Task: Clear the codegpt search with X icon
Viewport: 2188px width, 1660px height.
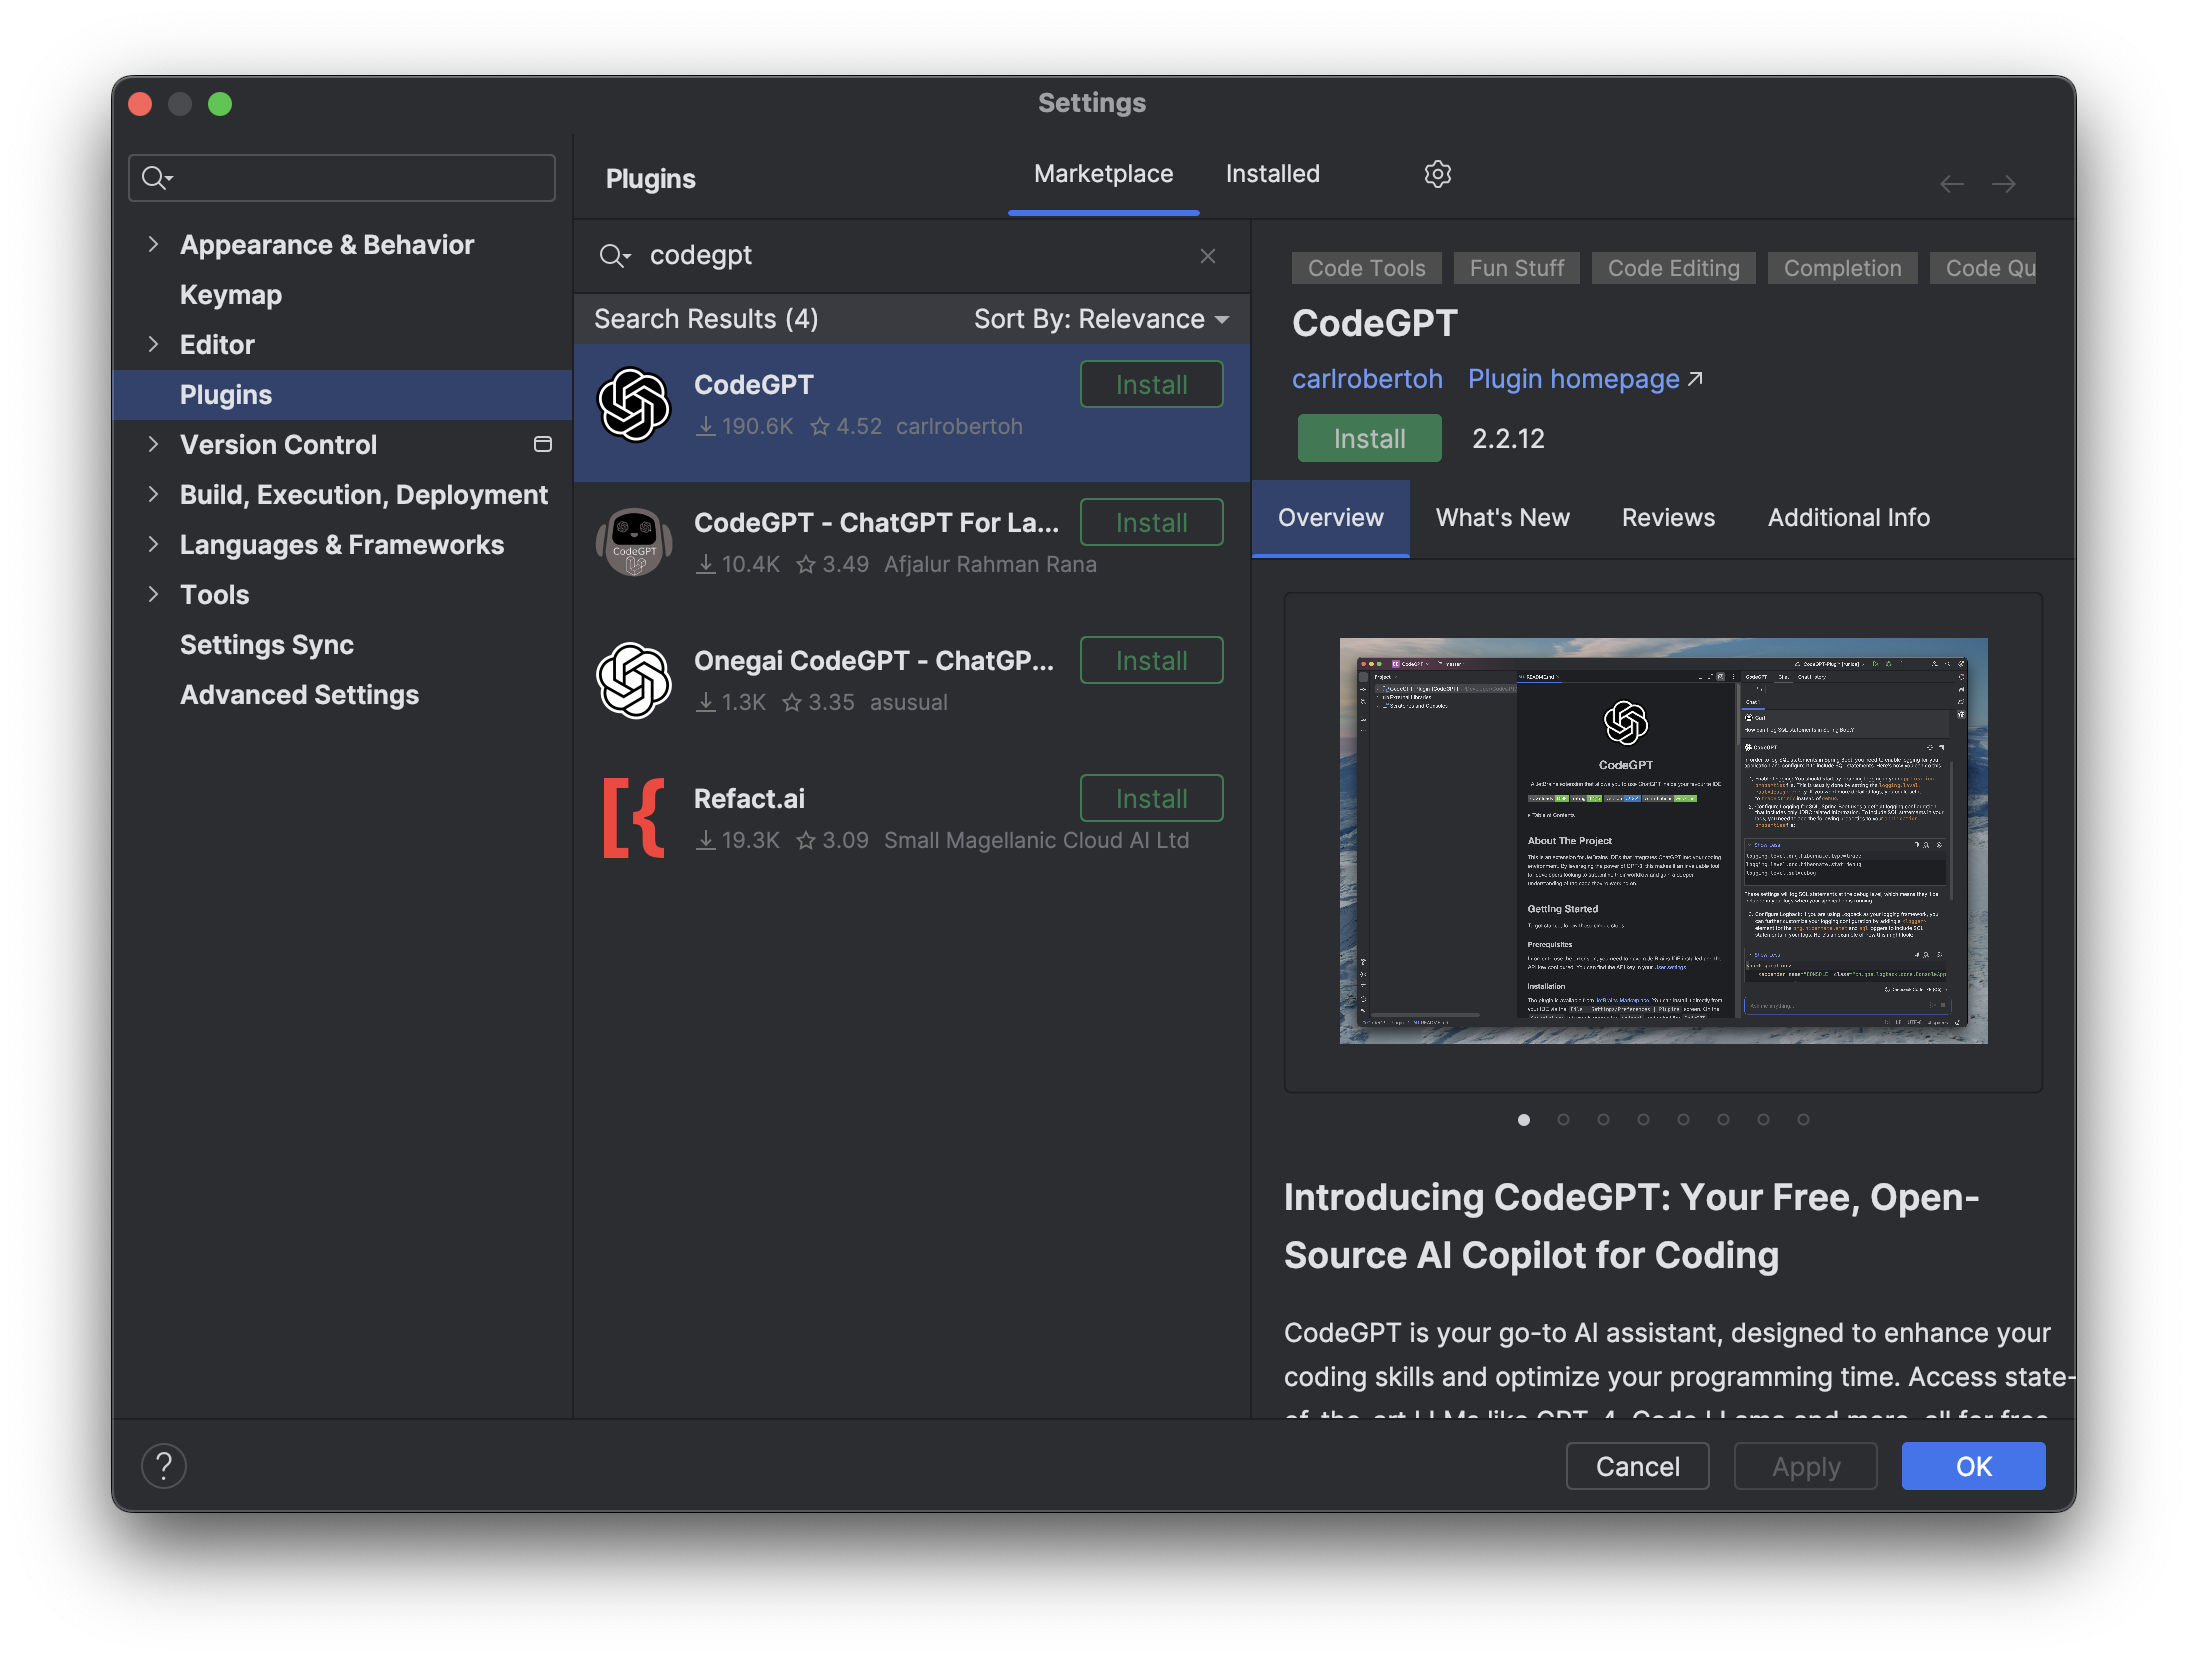Action: point(1208,256)
